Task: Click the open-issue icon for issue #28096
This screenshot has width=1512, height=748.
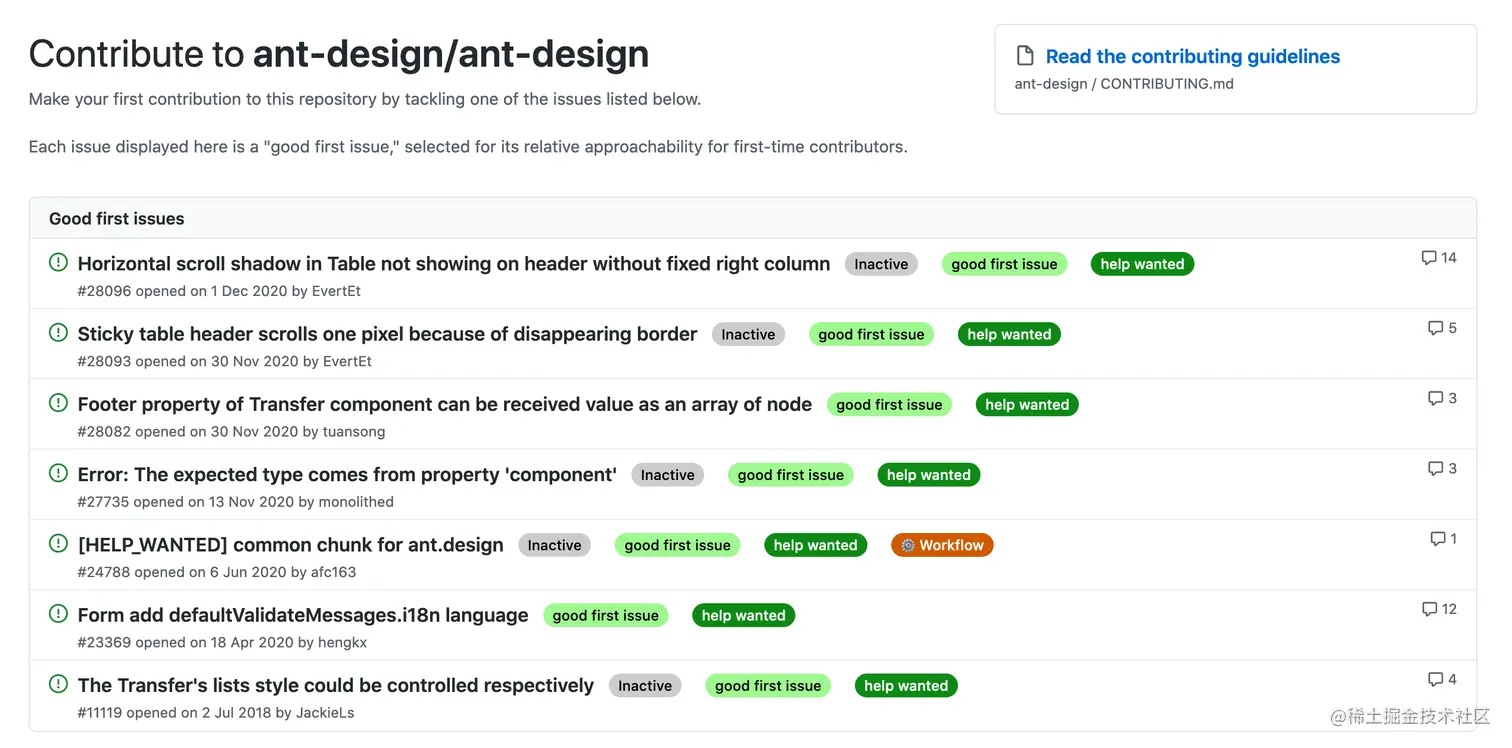Action: (59, 263)
